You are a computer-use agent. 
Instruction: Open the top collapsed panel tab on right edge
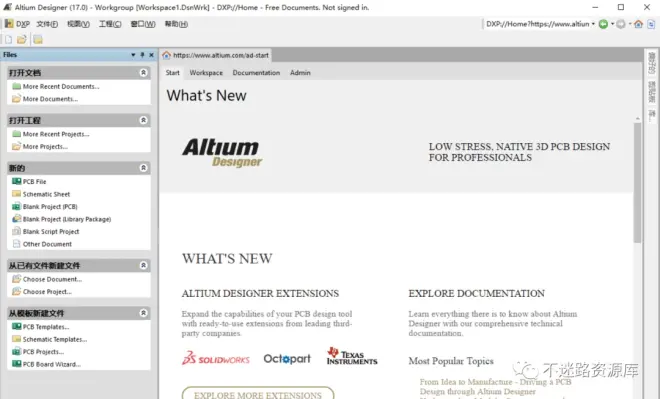coord(652,63)
